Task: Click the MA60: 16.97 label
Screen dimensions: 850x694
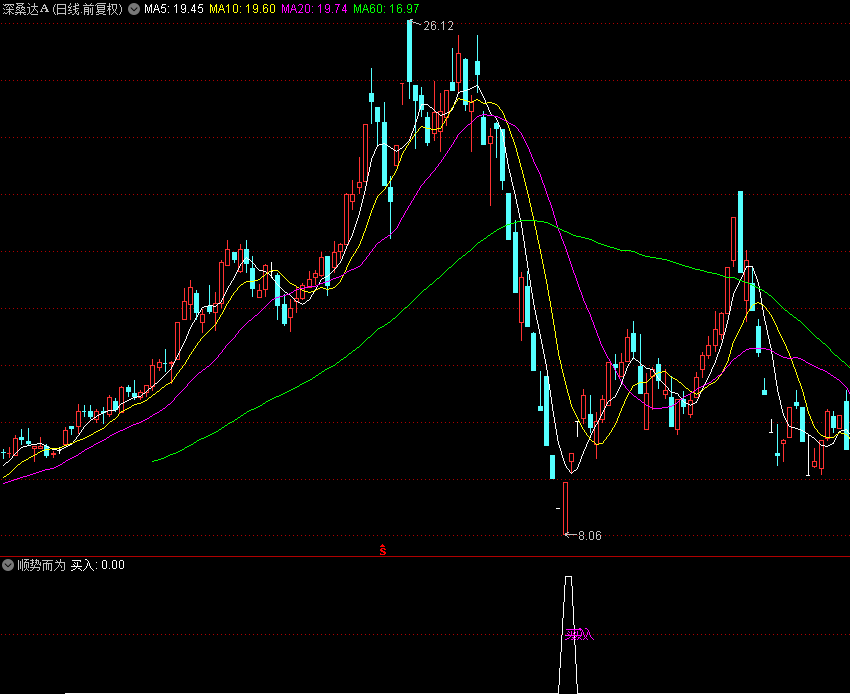Action: click(386, 9)
